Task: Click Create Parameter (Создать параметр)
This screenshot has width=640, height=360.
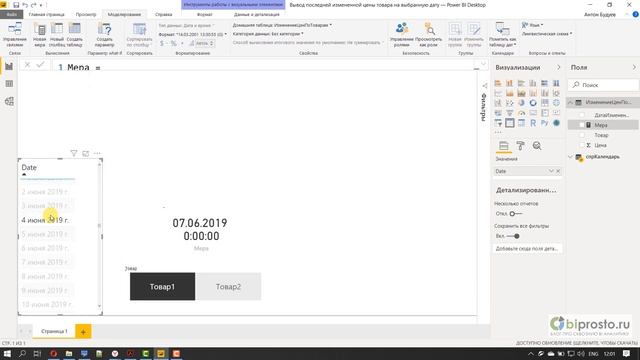Action: point(104,35)
